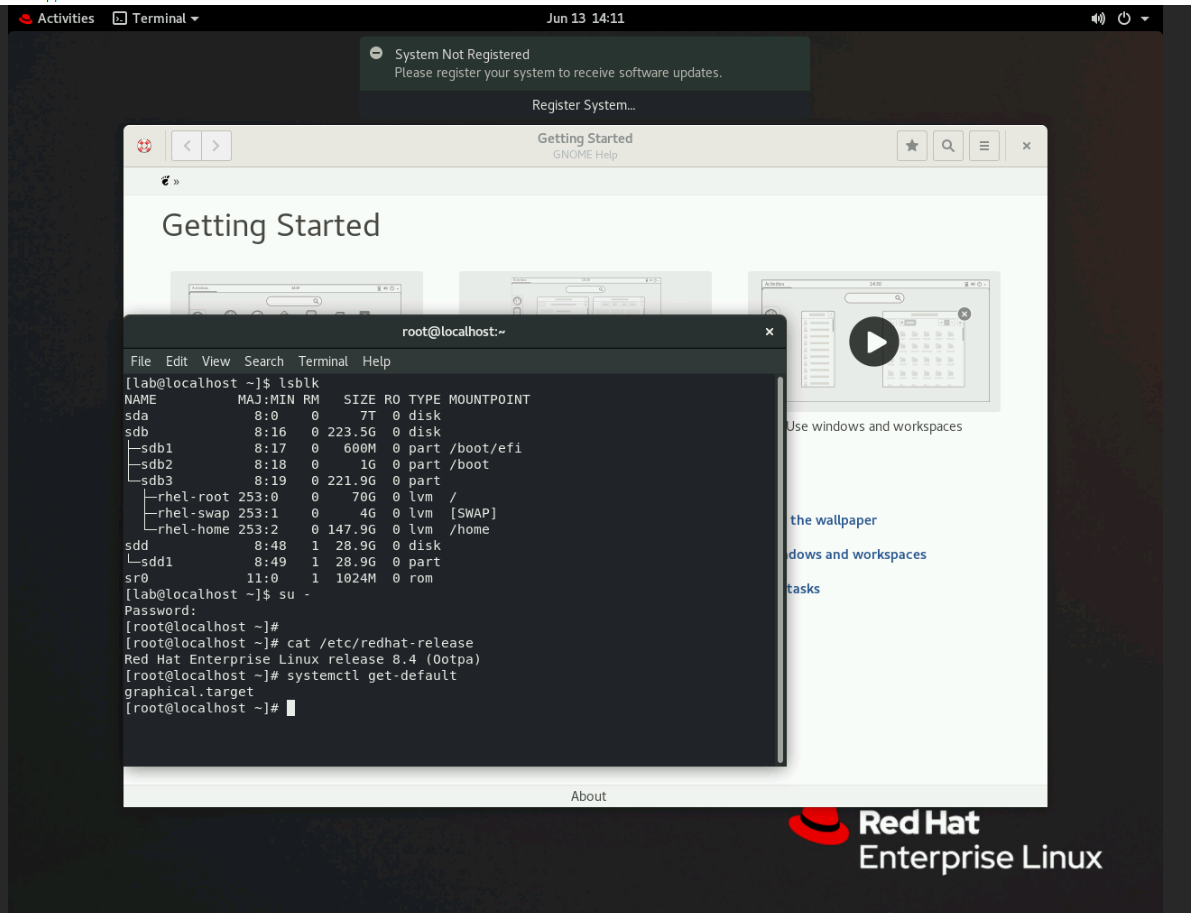Image resolution: width=1191 pixels, height=913 pixels.
Task: Open the Search menu in the Terminal window
Action: coord(263,361)
